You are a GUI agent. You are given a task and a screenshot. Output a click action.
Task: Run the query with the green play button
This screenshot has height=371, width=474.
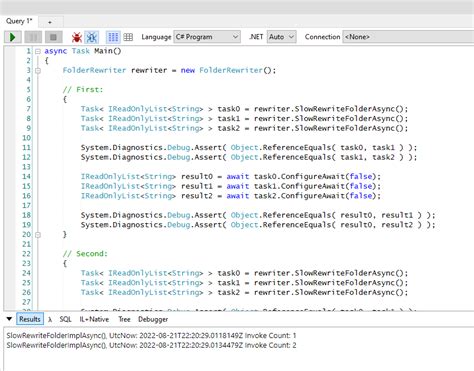[13, 37]
